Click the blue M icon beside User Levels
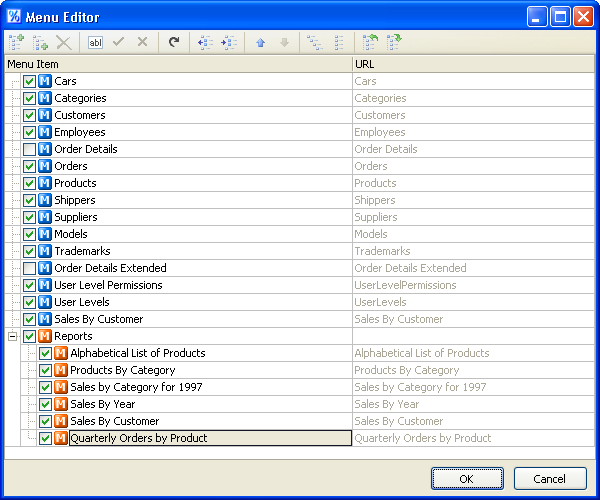This screenshot has width=600, height=500. pos(45,302)
